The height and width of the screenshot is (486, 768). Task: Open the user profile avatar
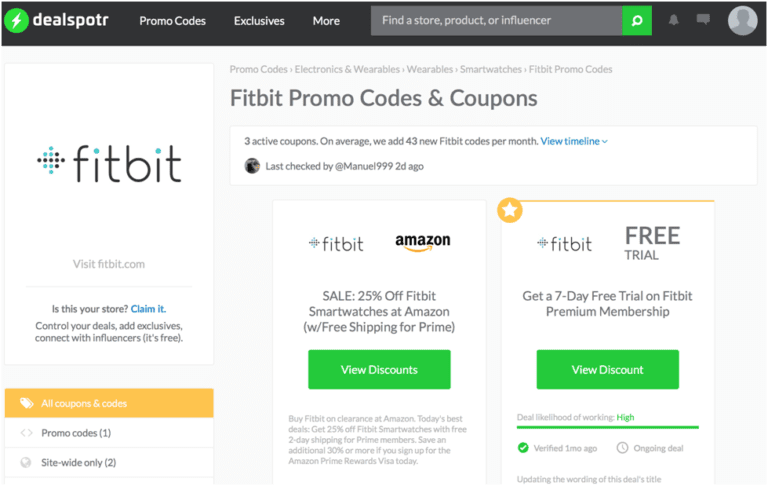[742, 20]
